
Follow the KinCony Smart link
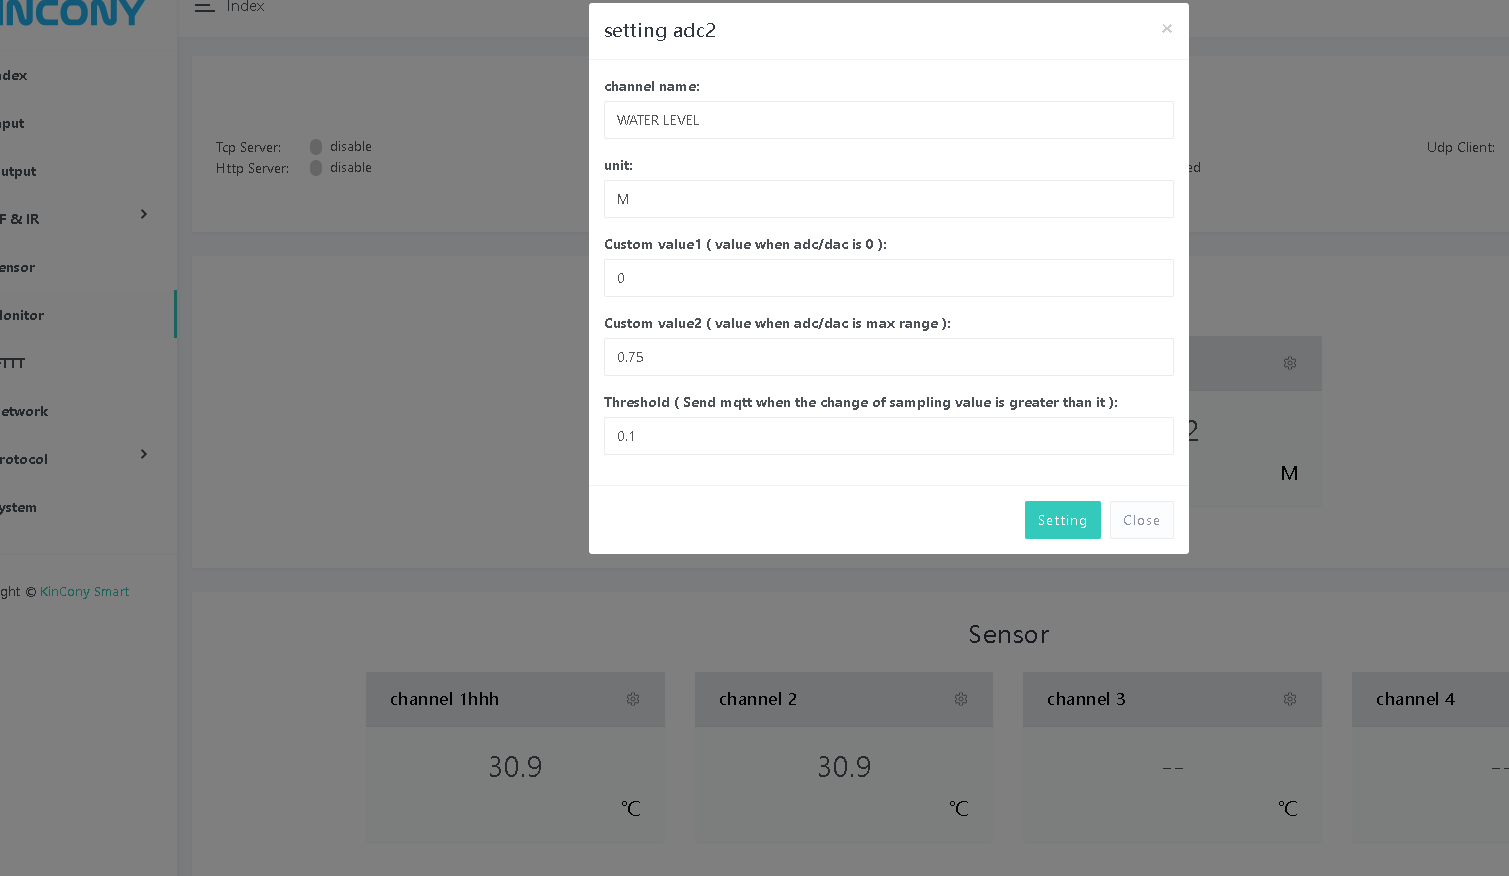click(x=84, y=592)
